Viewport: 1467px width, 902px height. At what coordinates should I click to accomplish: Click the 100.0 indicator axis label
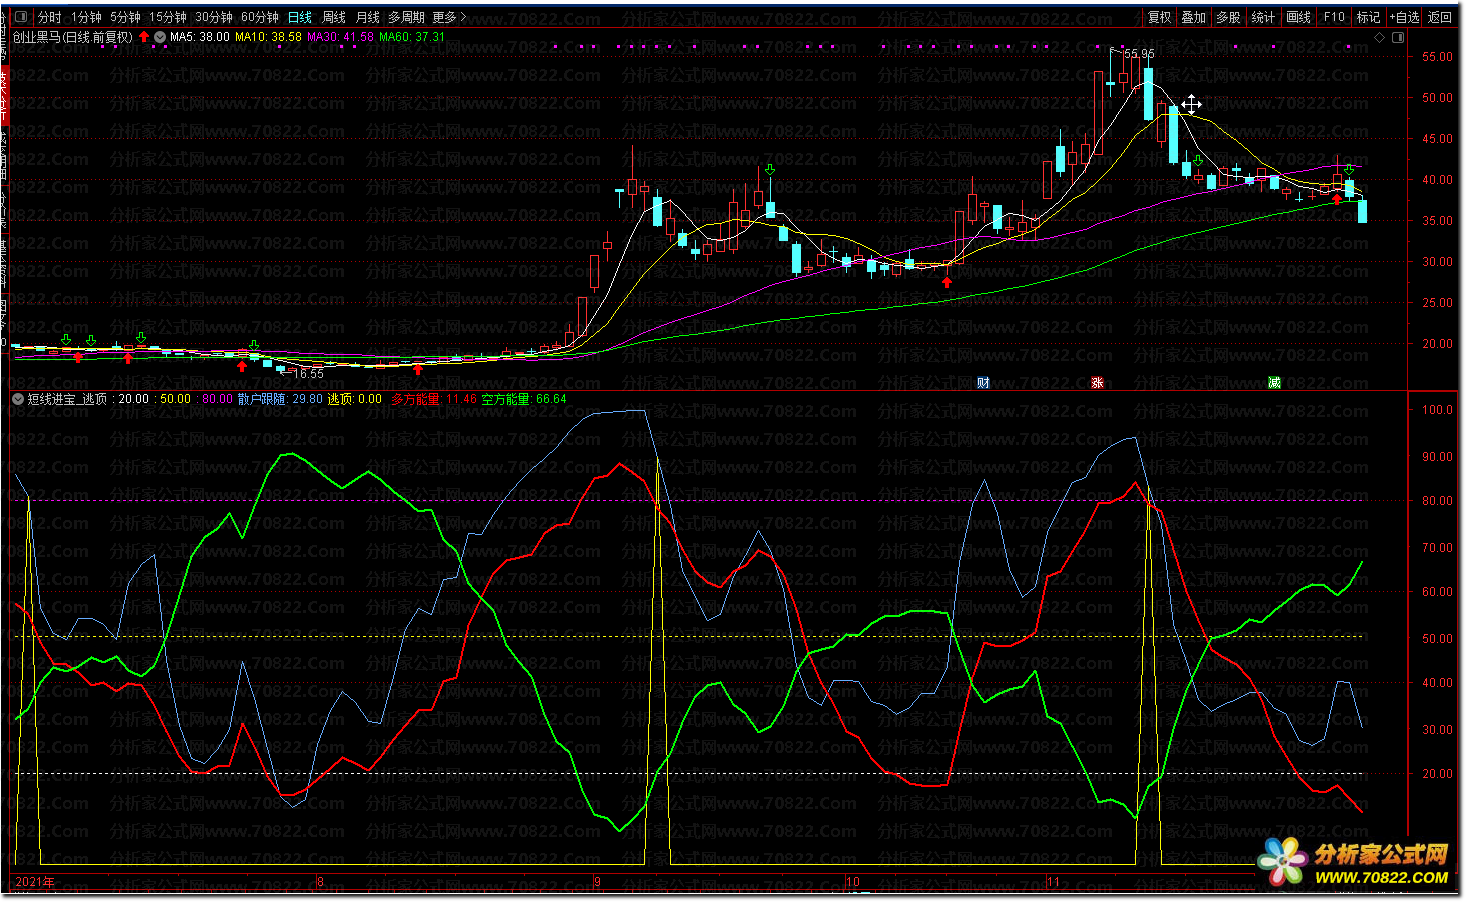click(1437, 410)
